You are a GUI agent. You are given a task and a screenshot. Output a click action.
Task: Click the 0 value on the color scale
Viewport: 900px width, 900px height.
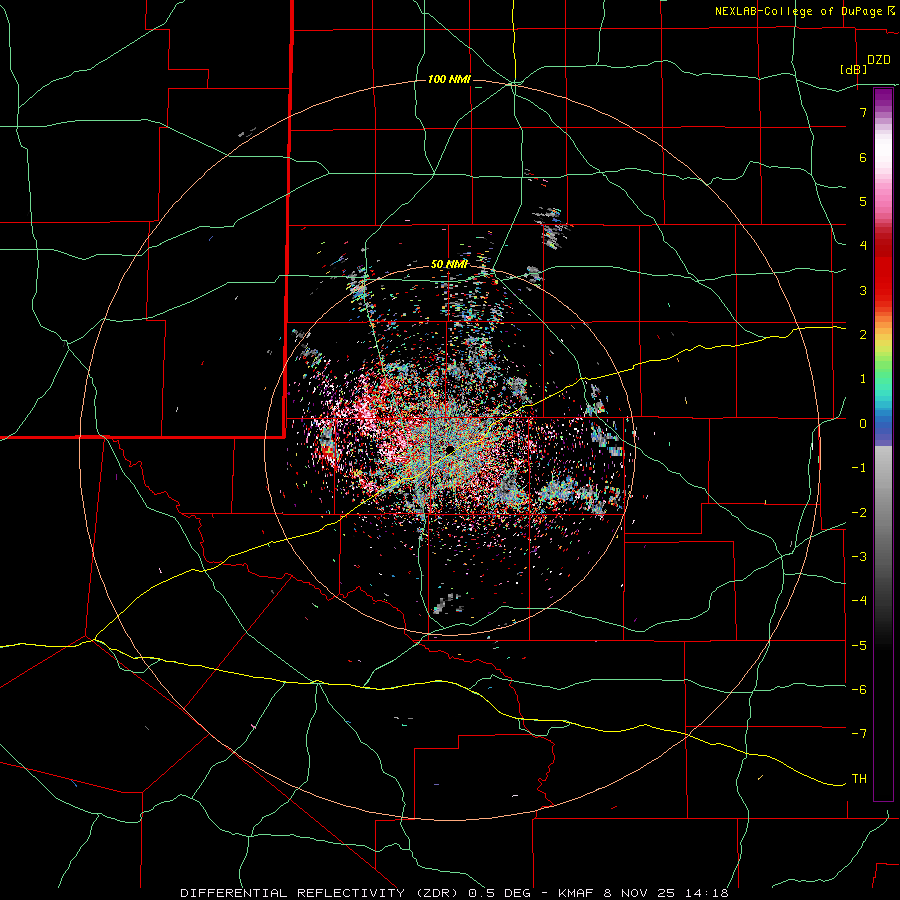[x=863, y=424]
